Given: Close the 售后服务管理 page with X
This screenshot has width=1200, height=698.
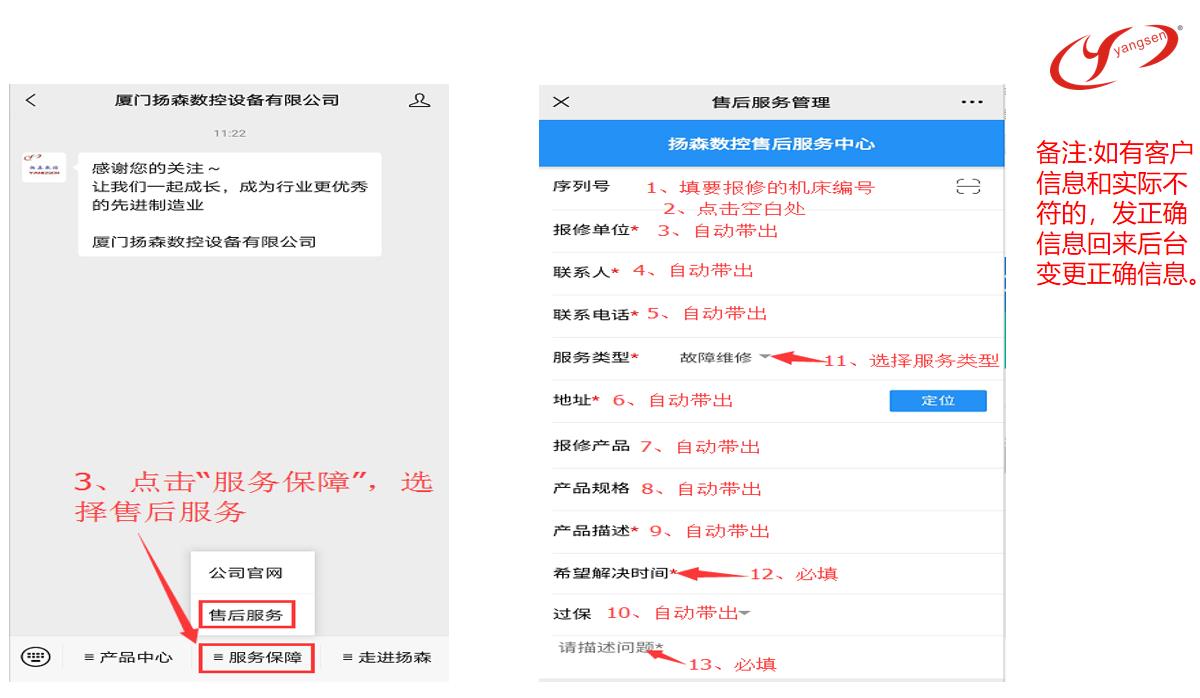Looking at the screenshot, I should click(x=561, y=103).
